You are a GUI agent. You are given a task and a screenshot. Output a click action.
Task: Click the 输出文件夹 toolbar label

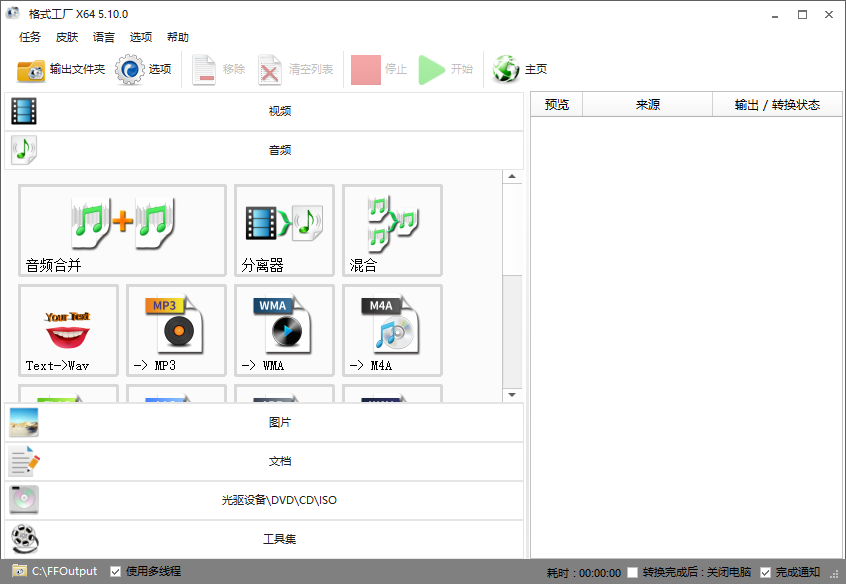click(x=77, y=69)
